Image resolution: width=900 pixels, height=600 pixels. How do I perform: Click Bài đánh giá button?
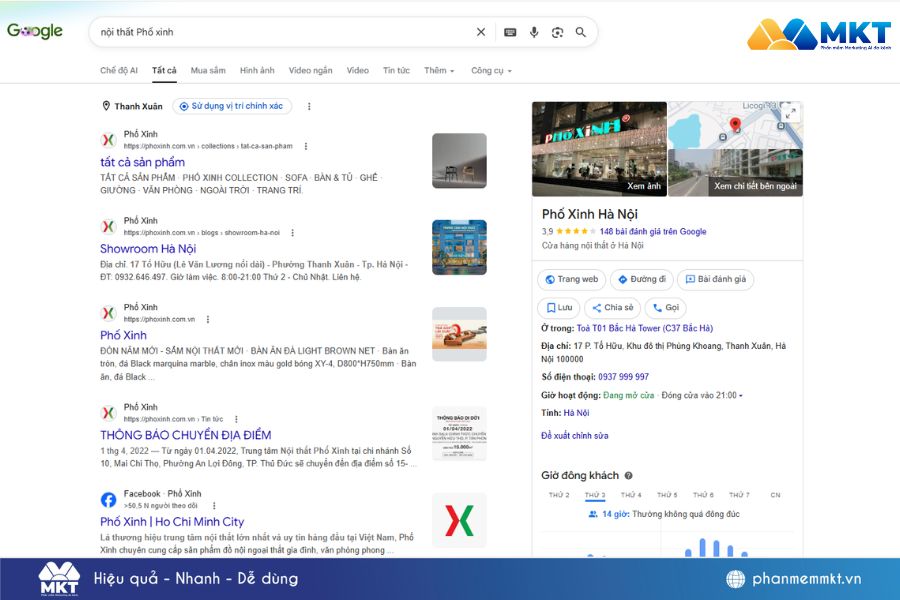tap(716, 280)
